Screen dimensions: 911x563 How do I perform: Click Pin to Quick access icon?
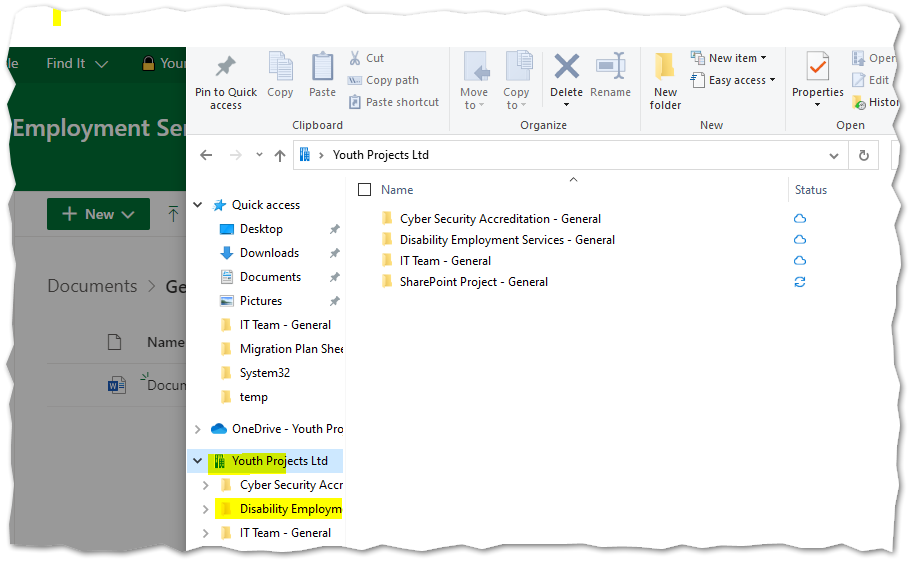[x=225, y=67]
